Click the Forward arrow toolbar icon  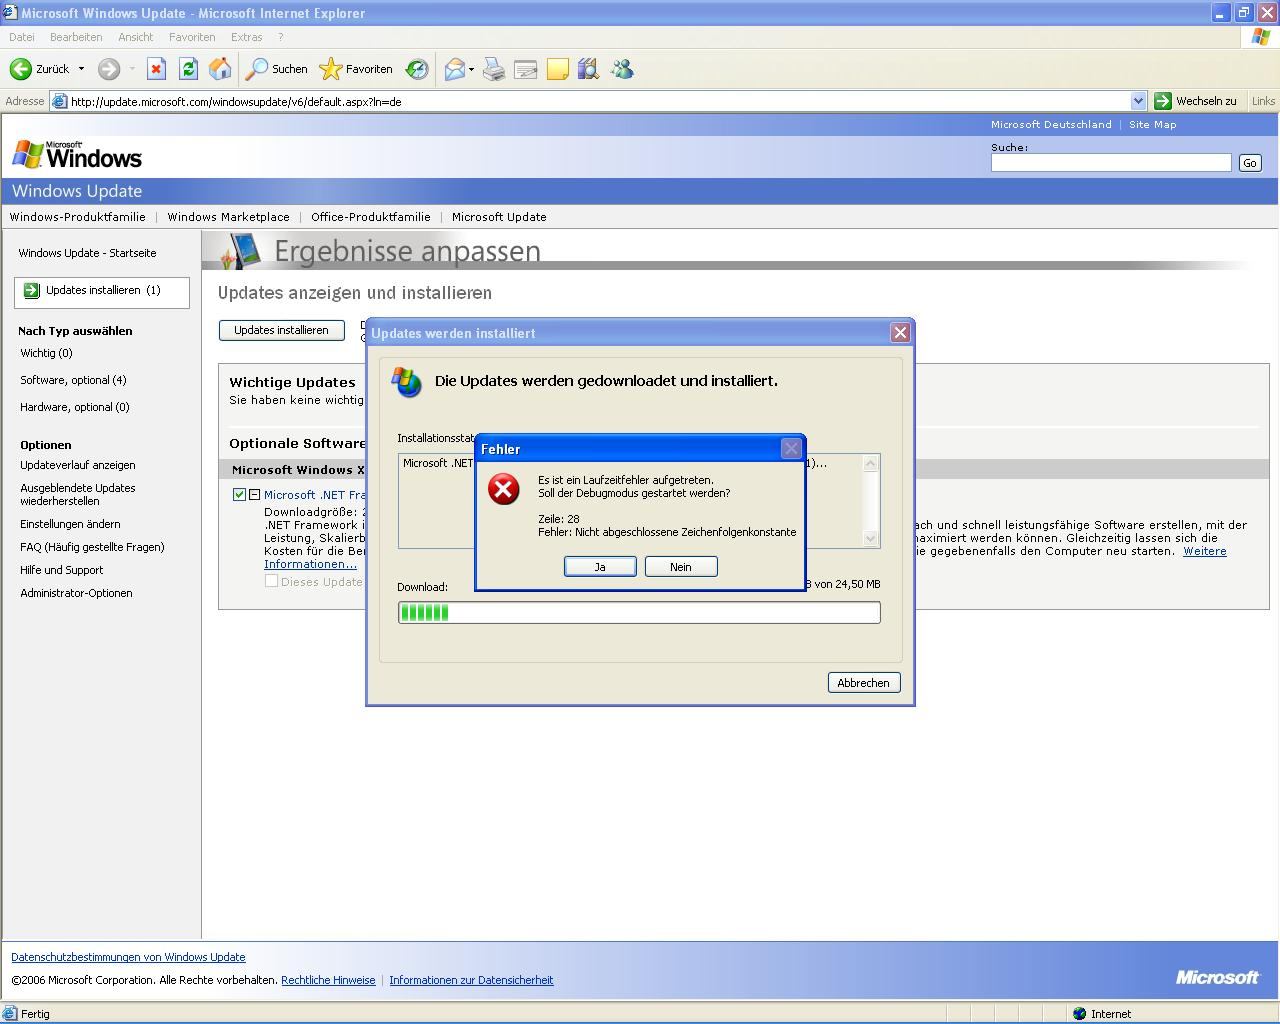tap(109, 69)
